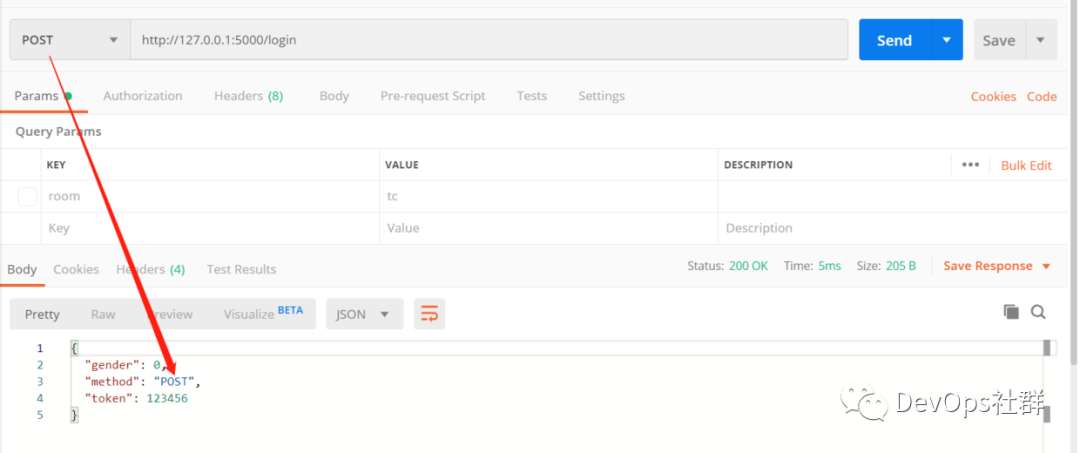Select the response Body tab
Viewport: 1080px width, 453px height.
click(x=22, y=269)
